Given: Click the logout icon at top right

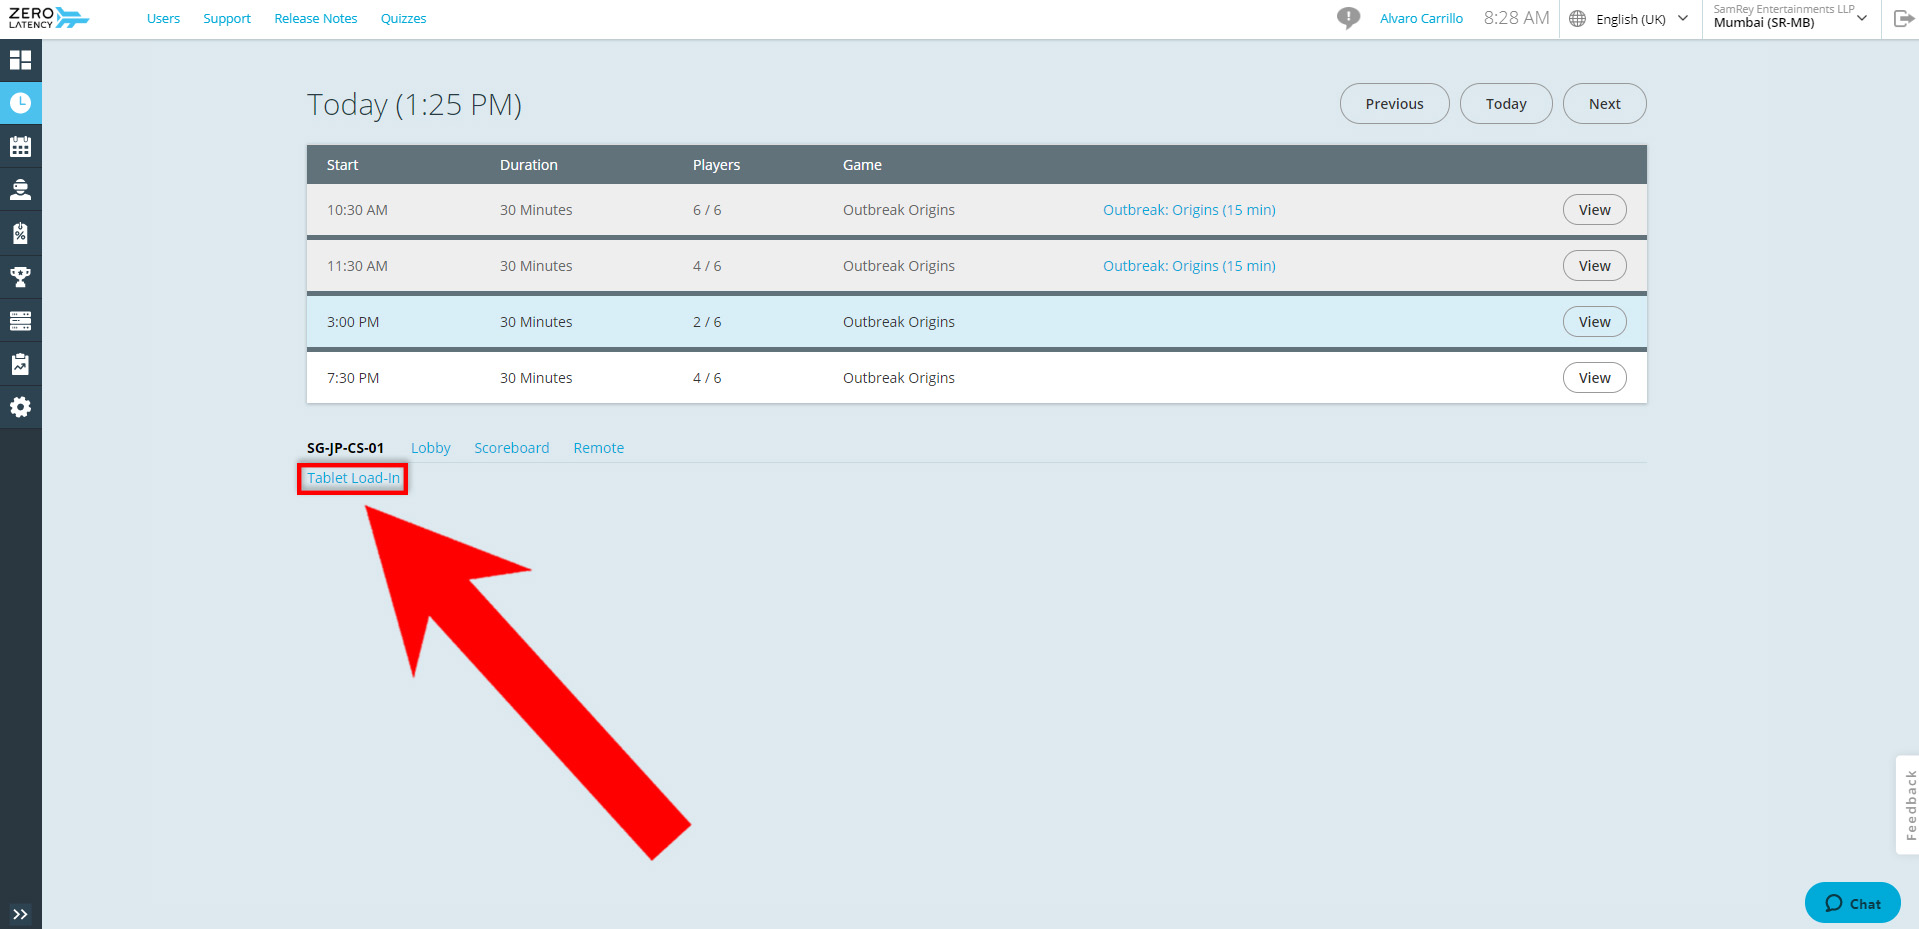Looking at the screenshot, I should (1903, 18).
